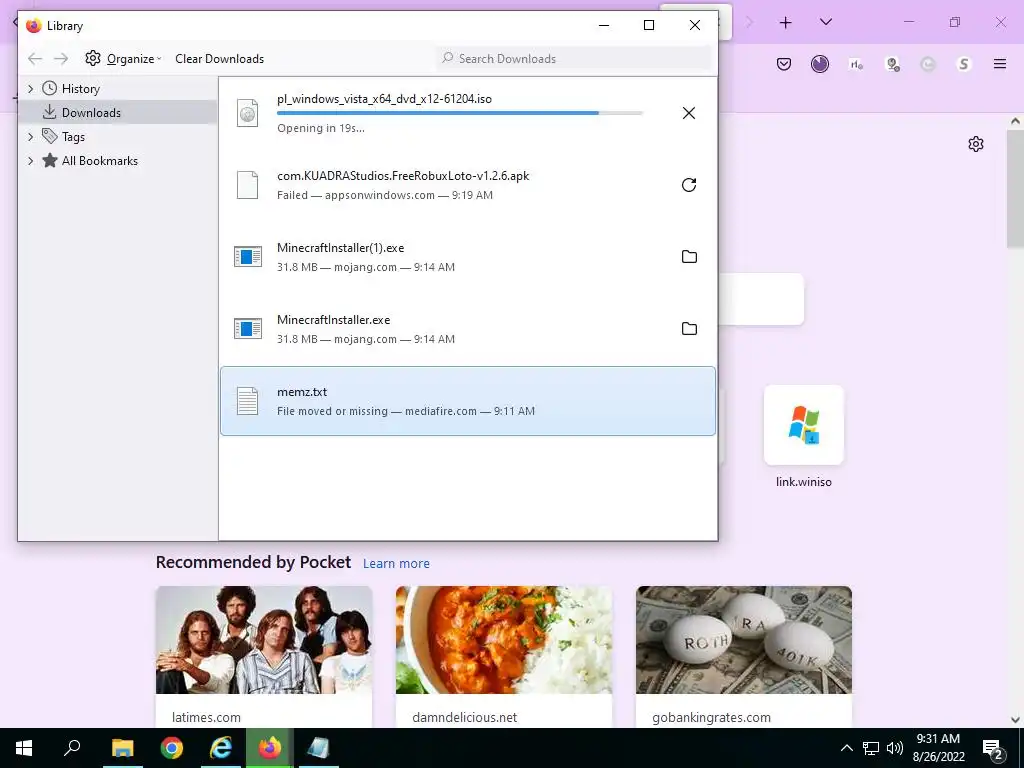
Task: Expand the Tags tree node
Action: pos(30,136)
